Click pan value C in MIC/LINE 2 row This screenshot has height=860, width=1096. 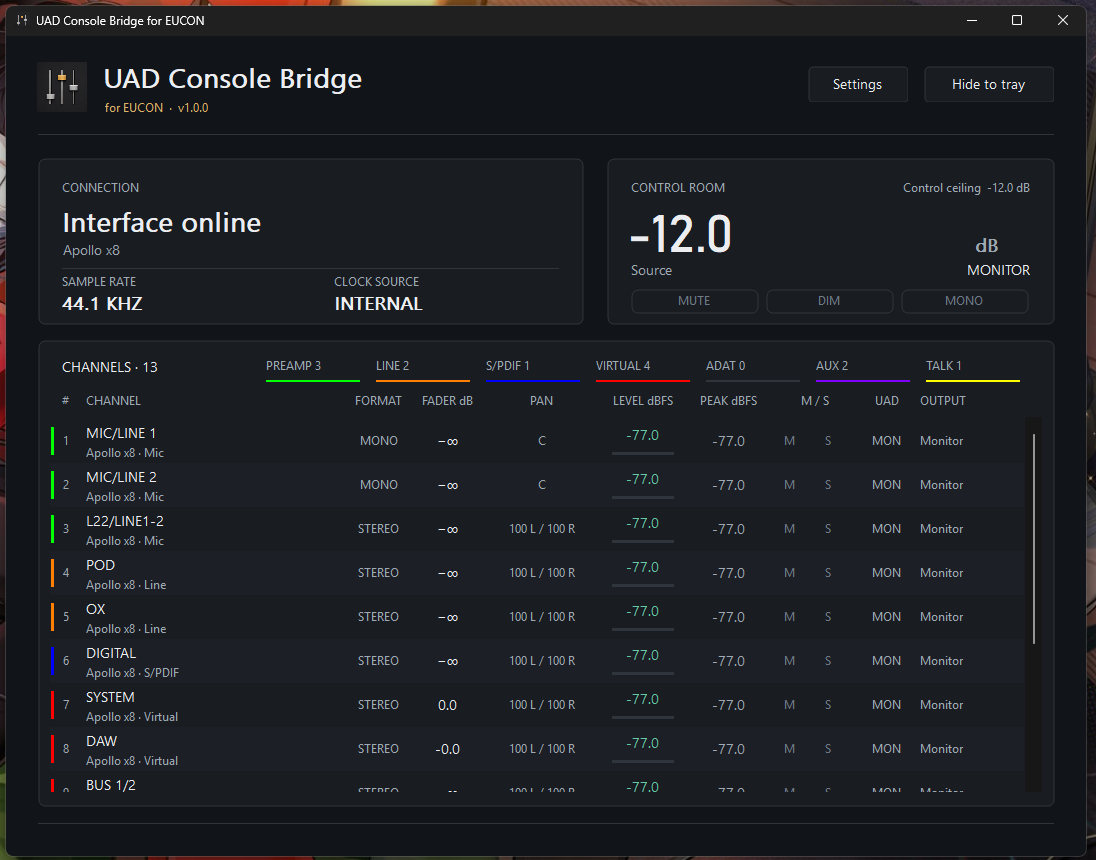click(542, 485)
